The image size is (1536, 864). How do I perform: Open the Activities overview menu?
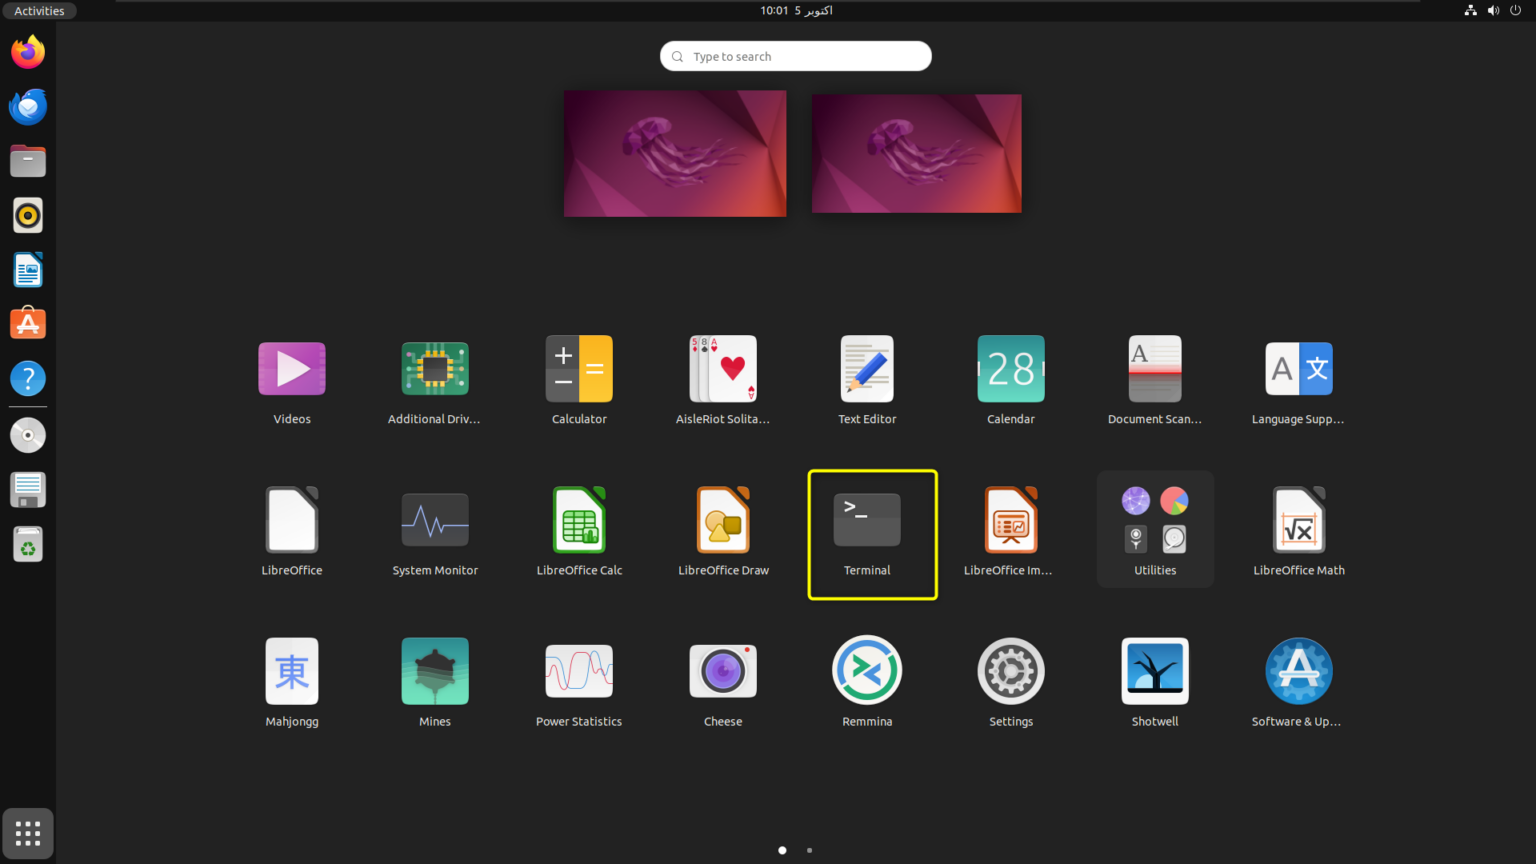39,10
